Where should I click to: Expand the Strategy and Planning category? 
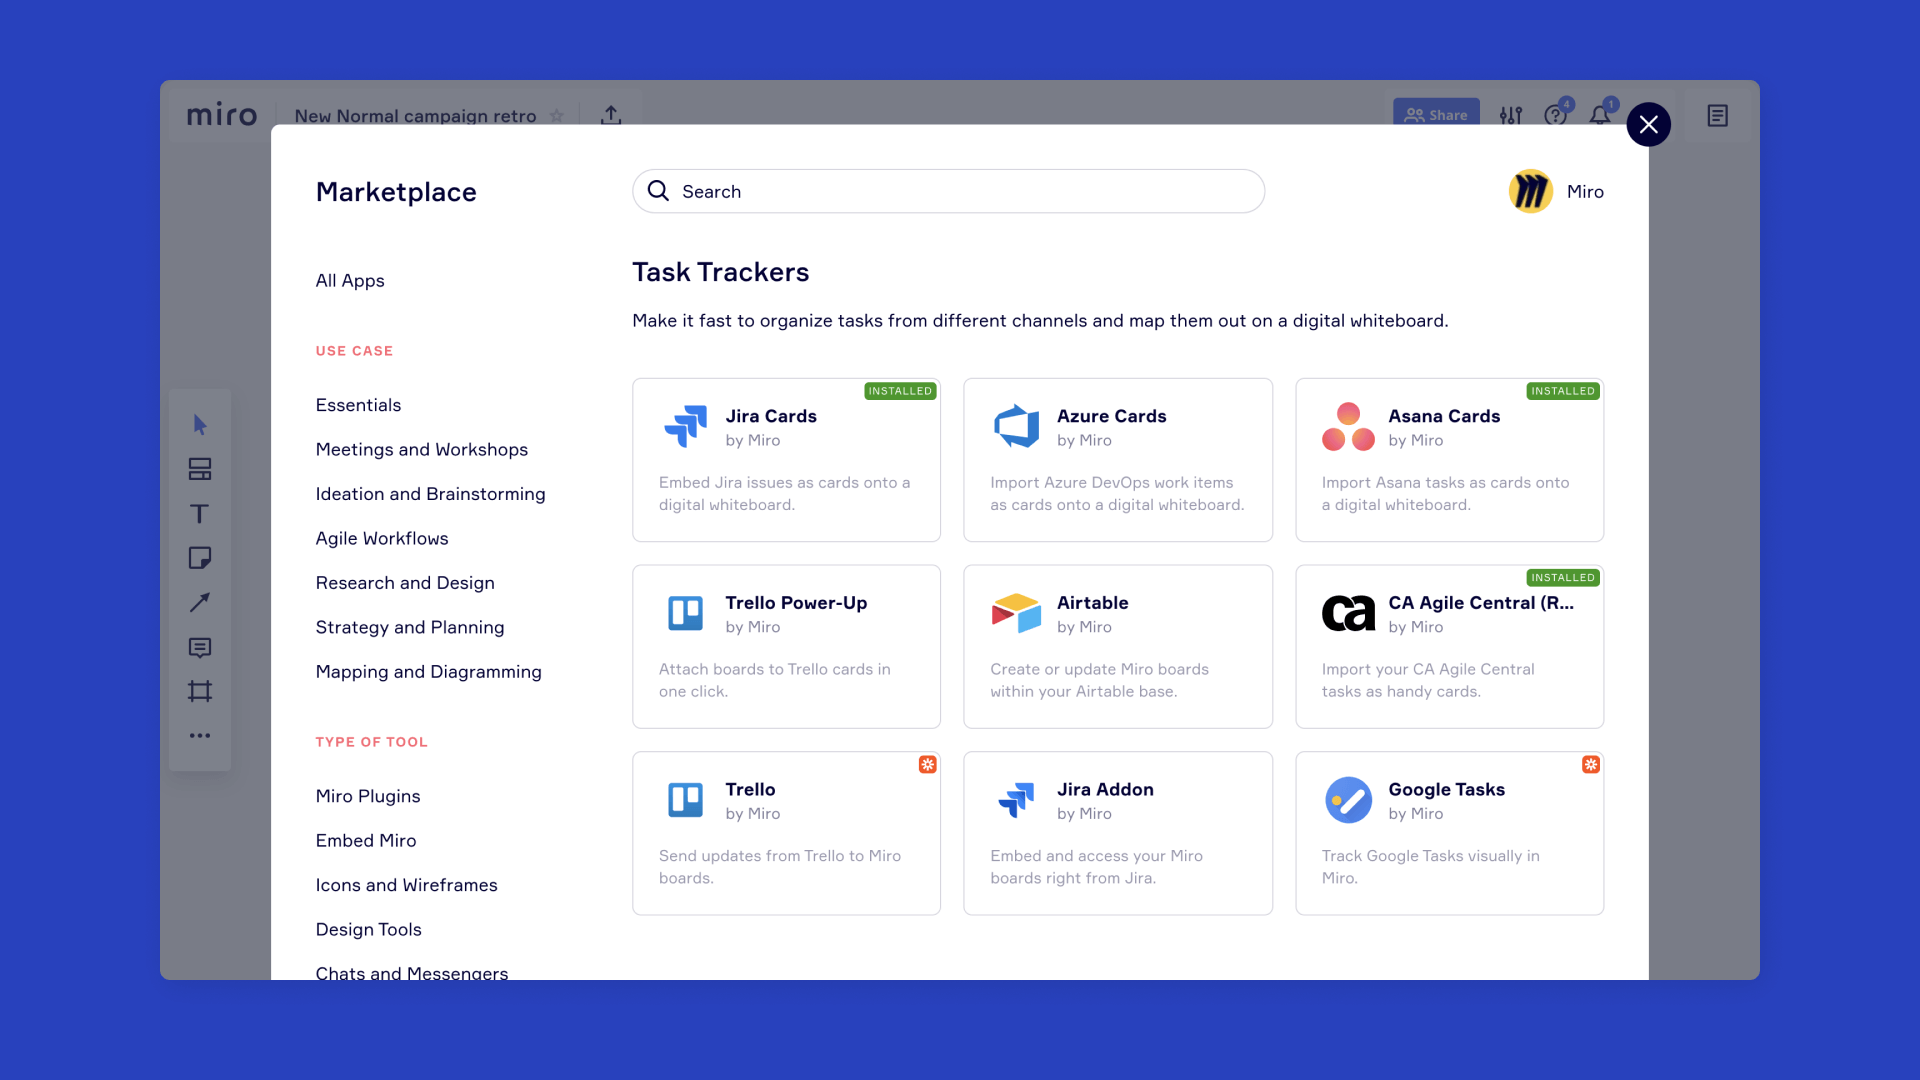[x=409, y=626]
